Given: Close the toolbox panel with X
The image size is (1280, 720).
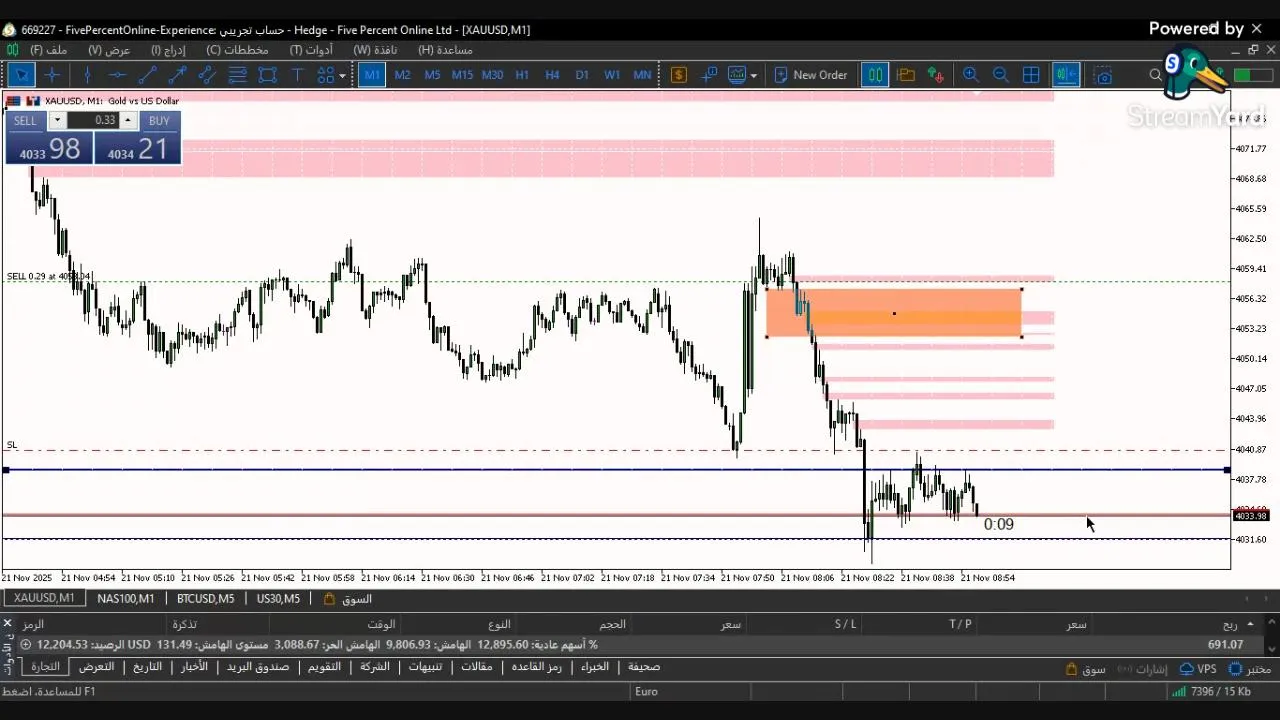Looking at the screenshot, I should pos(7,624).
